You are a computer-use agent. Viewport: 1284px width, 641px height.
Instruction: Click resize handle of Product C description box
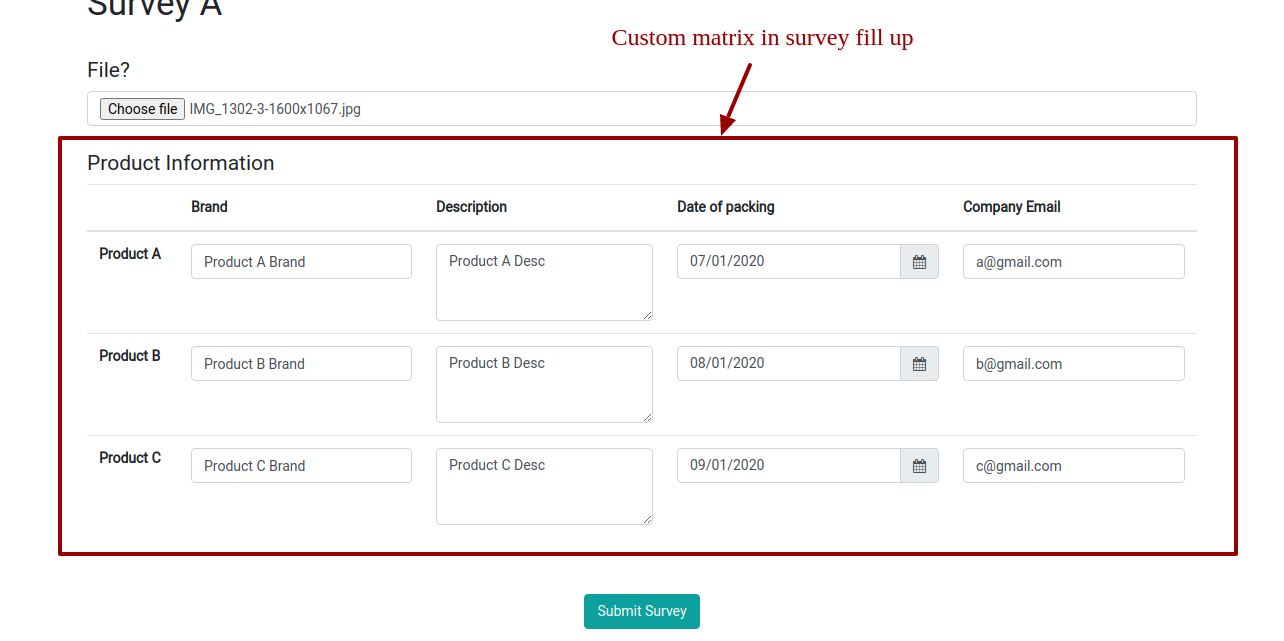pyautogui.click(x=647, y=519)
